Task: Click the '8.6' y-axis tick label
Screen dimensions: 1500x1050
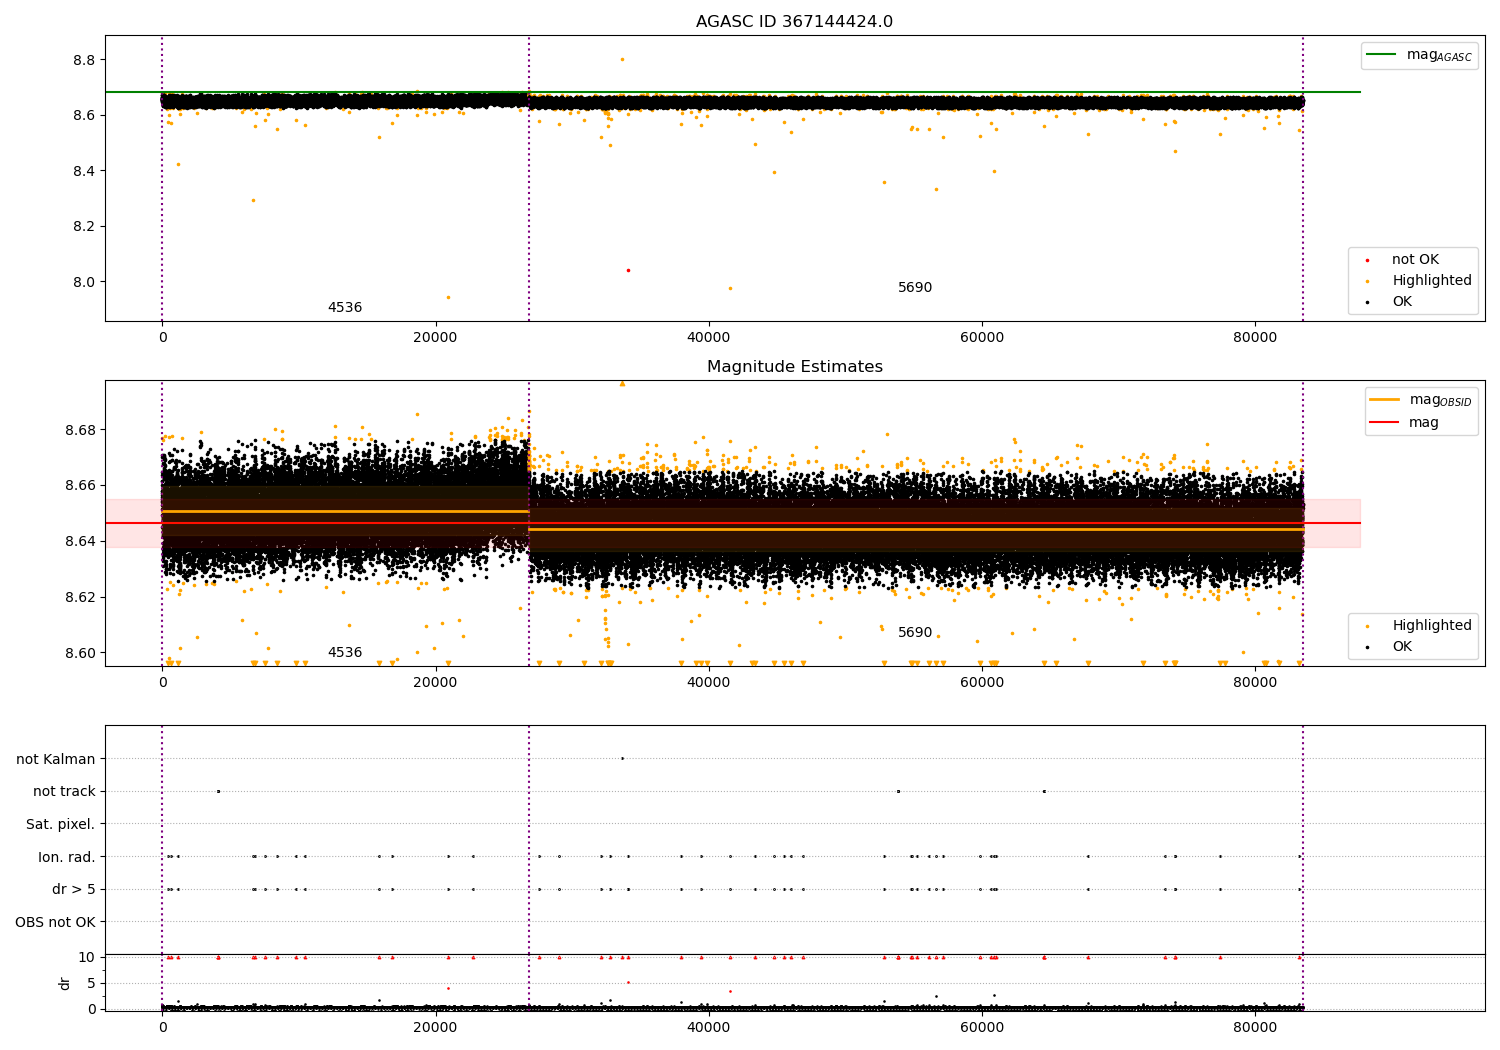Action: click(x=84, y=116)
